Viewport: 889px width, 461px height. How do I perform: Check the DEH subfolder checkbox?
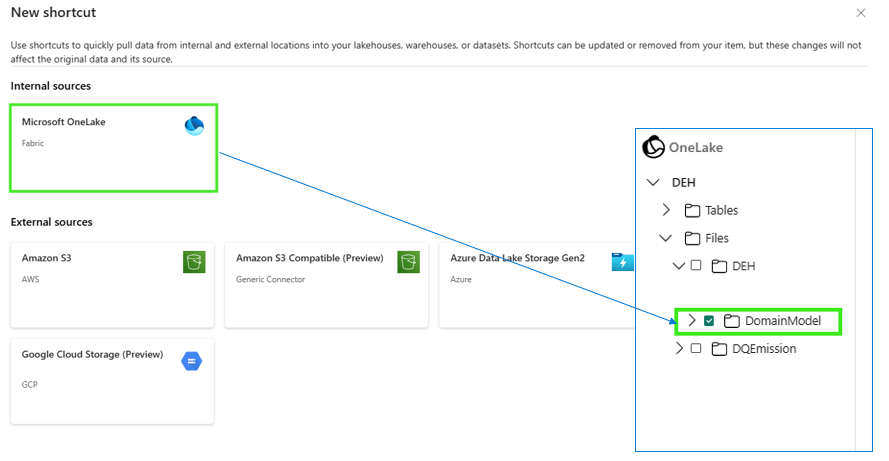[696, 266]
